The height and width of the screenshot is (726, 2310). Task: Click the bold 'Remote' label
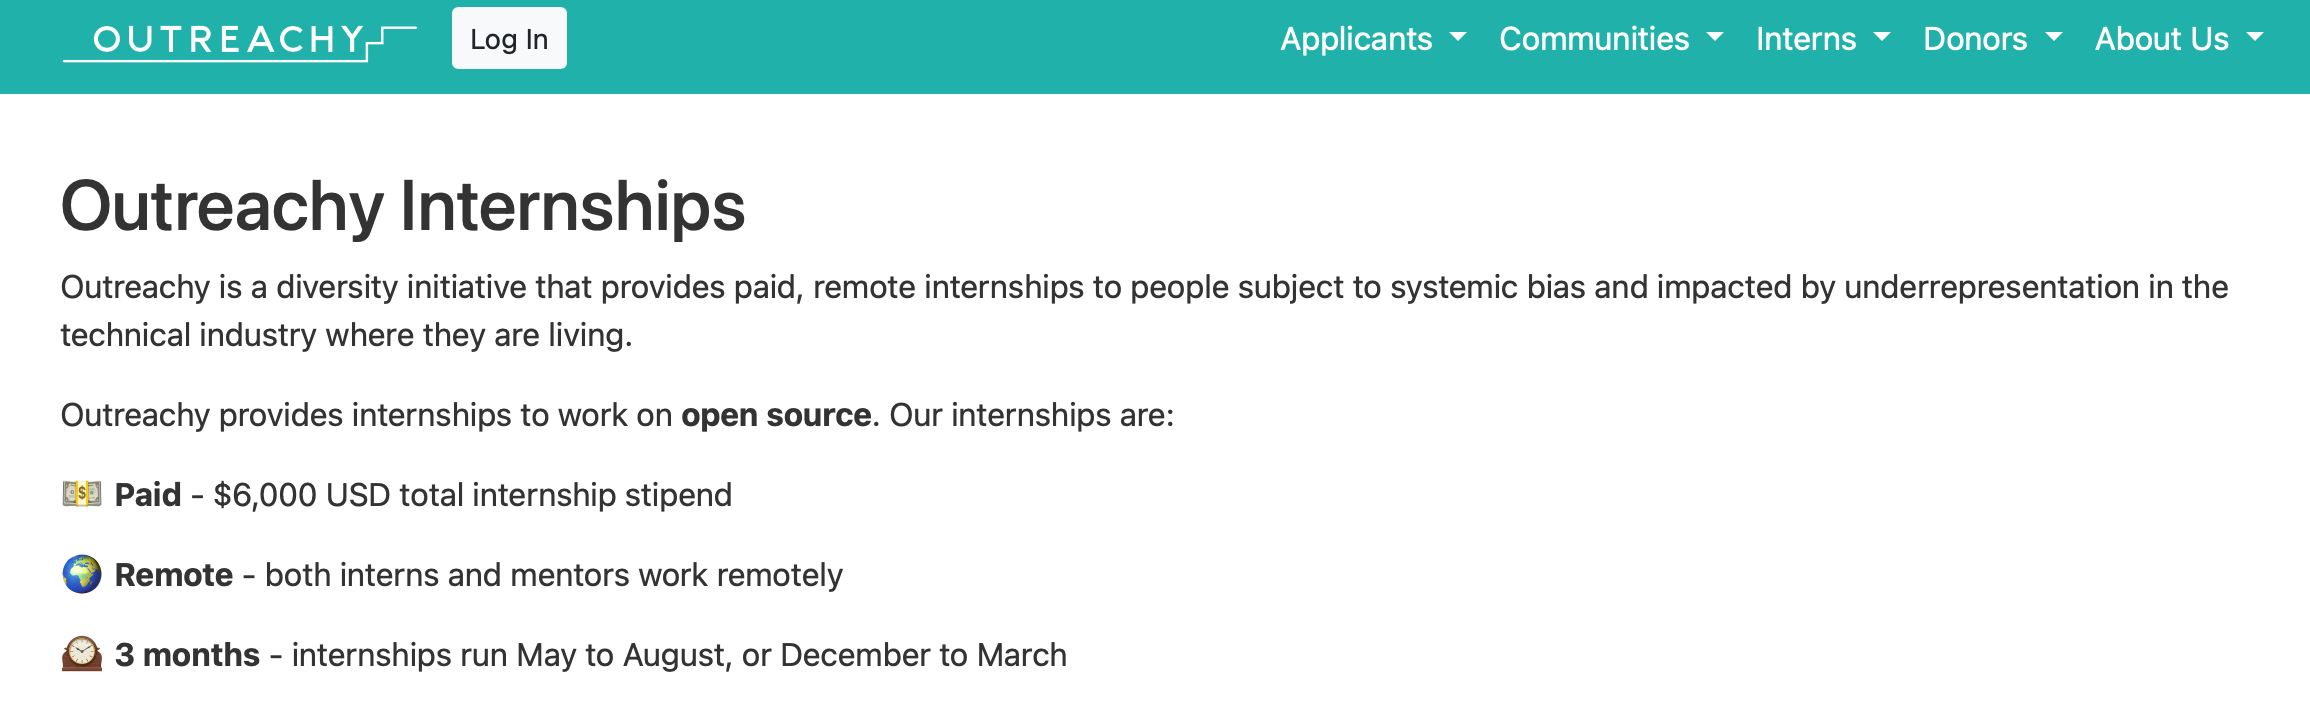(x=174, y=575)
